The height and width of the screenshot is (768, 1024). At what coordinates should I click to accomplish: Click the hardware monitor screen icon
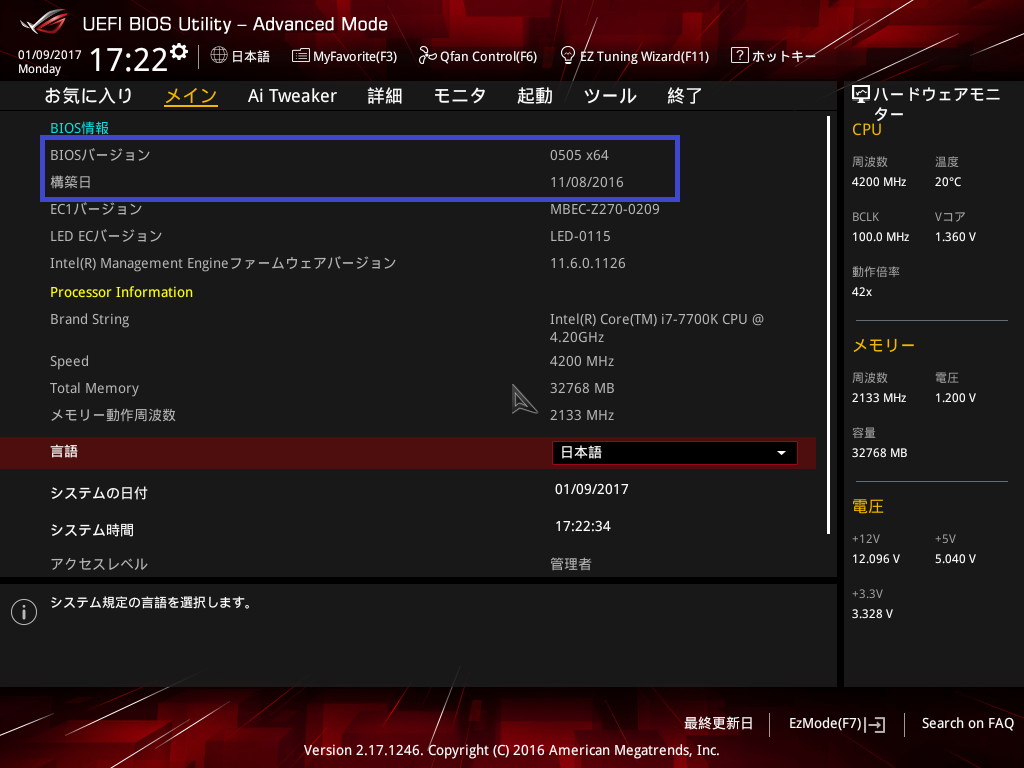861,94
